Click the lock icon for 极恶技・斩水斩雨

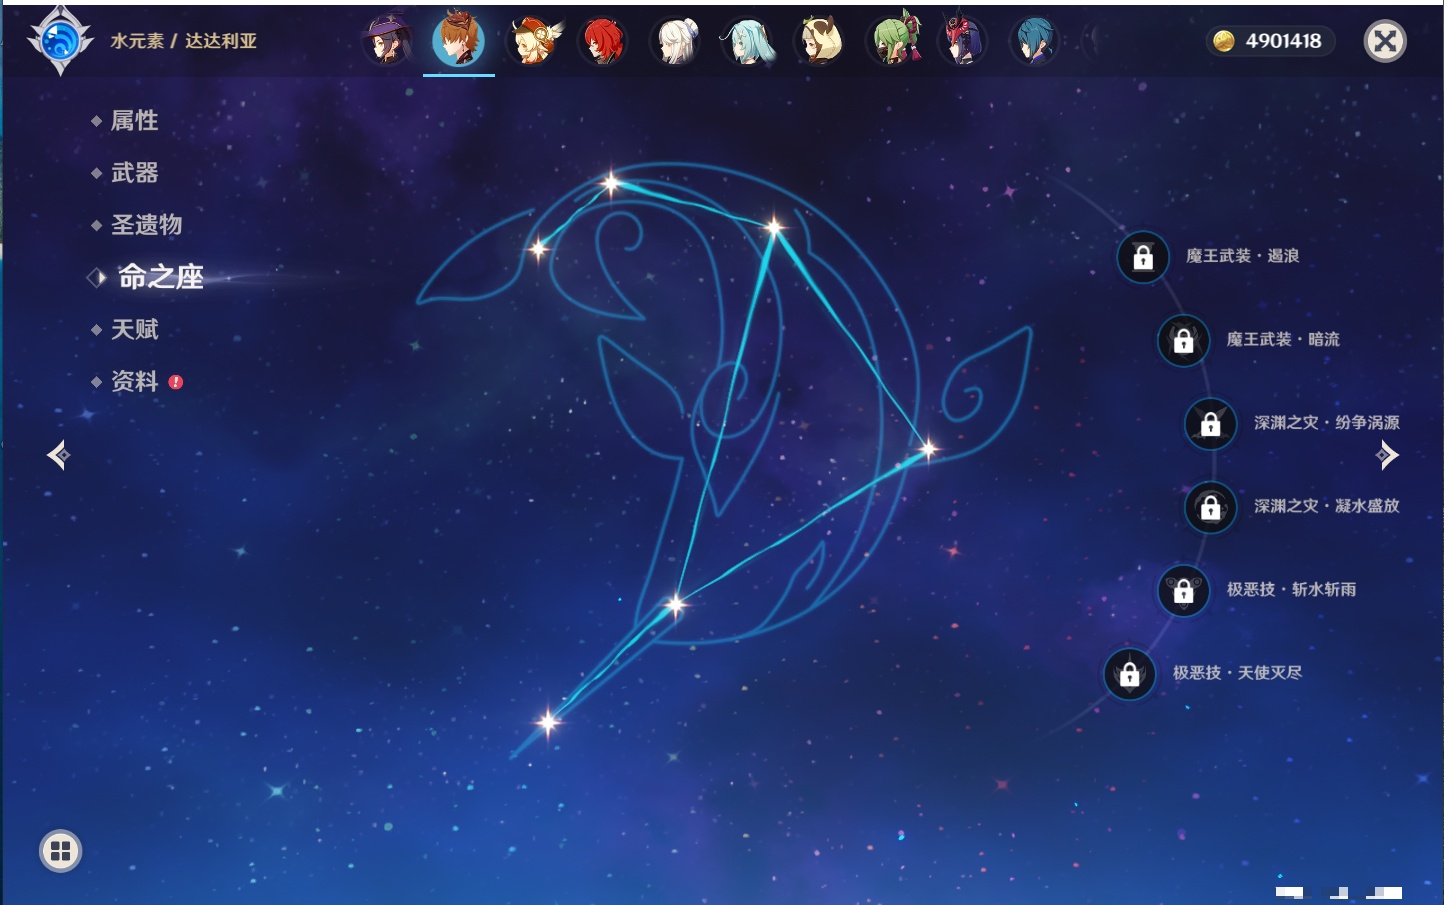tap(1183, 590)
